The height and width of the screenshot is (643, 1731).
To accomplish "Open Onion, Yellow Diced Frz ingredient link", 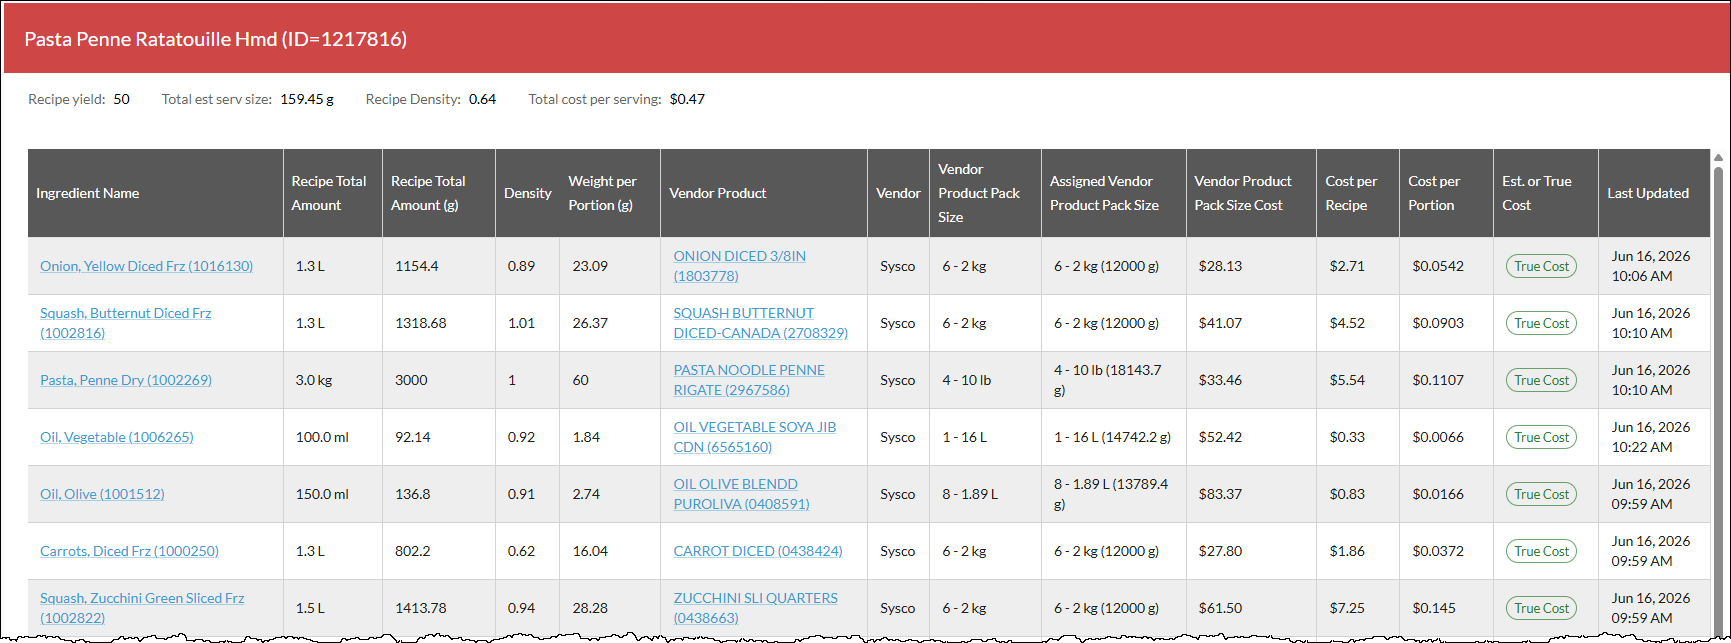I will (x=146, y=266).
